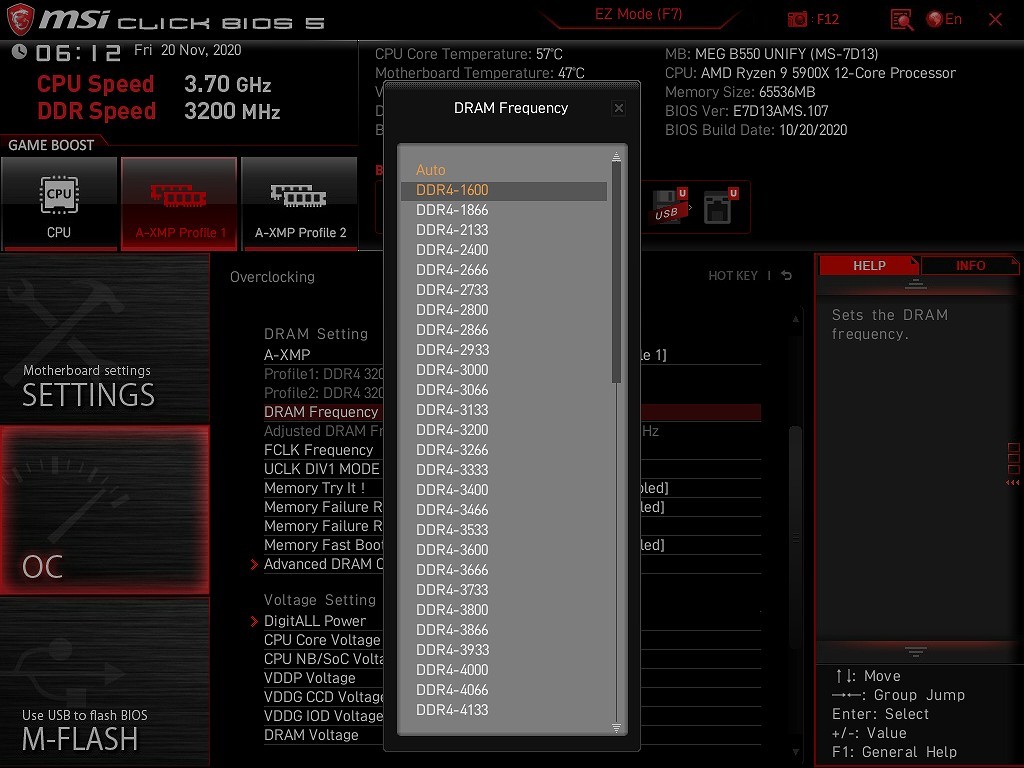1024x768 pixels.
Task: Click the USB boot device icon
Action: (668, 205)
